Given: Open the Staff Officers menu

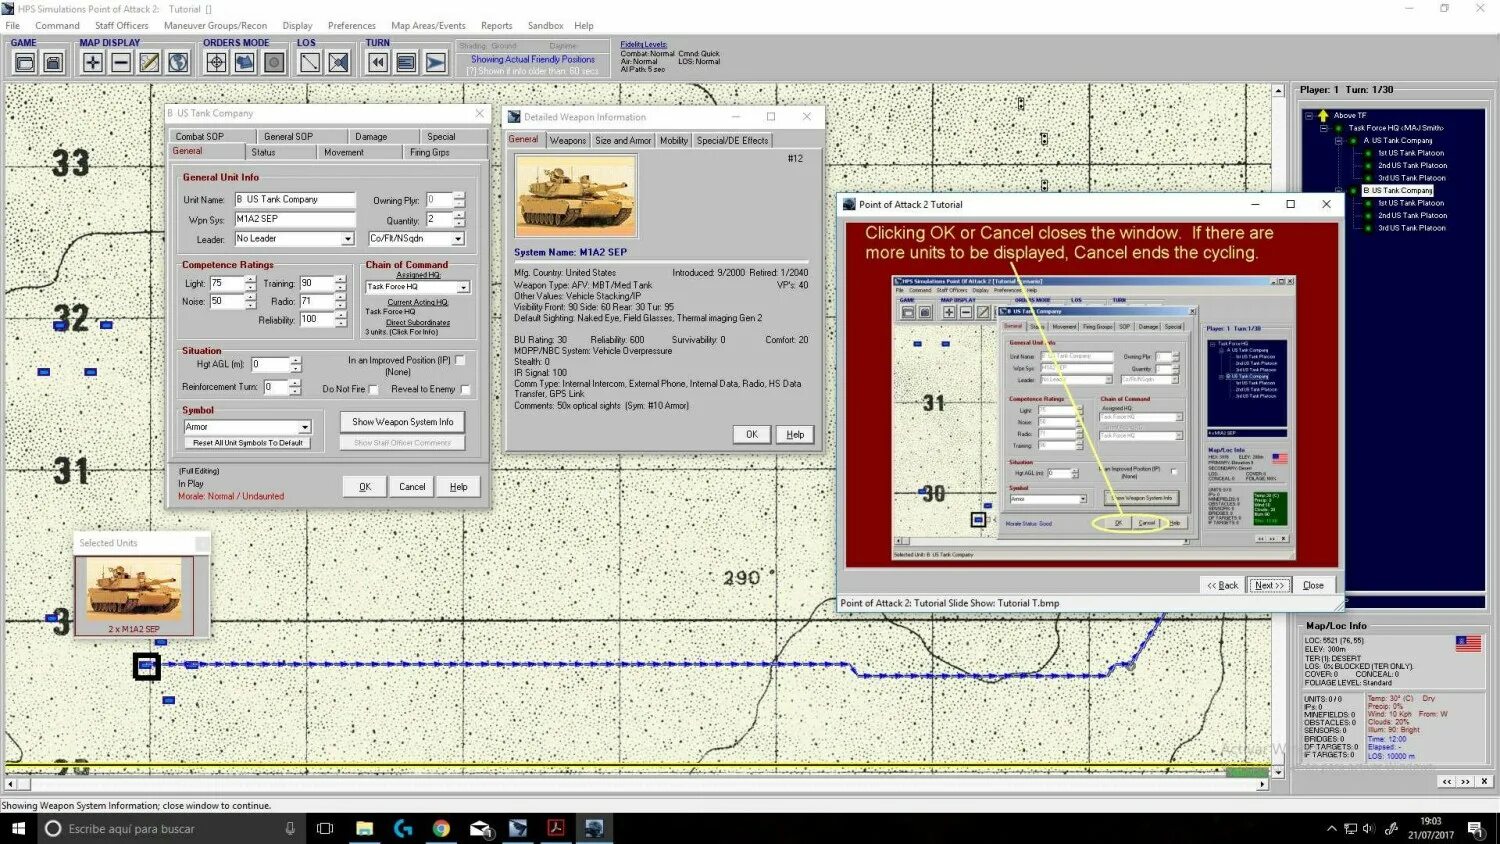Looking at the screenshot, I should (121, 26).
